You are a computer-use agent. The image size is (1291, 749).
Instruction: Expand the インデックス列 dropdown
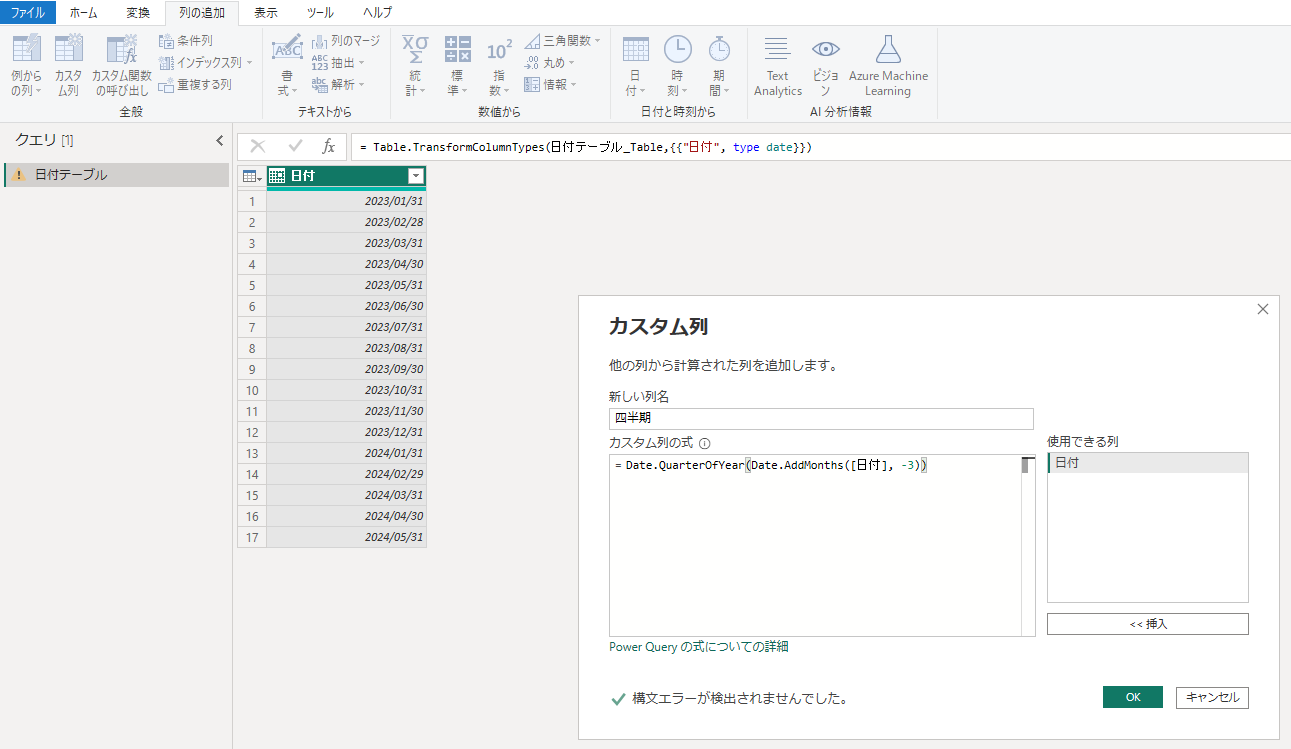coord(249,63)
